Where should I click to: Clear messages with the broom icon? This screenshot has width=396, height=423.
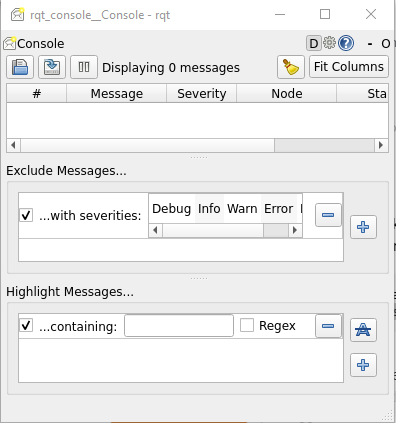[x=291, y=67]
